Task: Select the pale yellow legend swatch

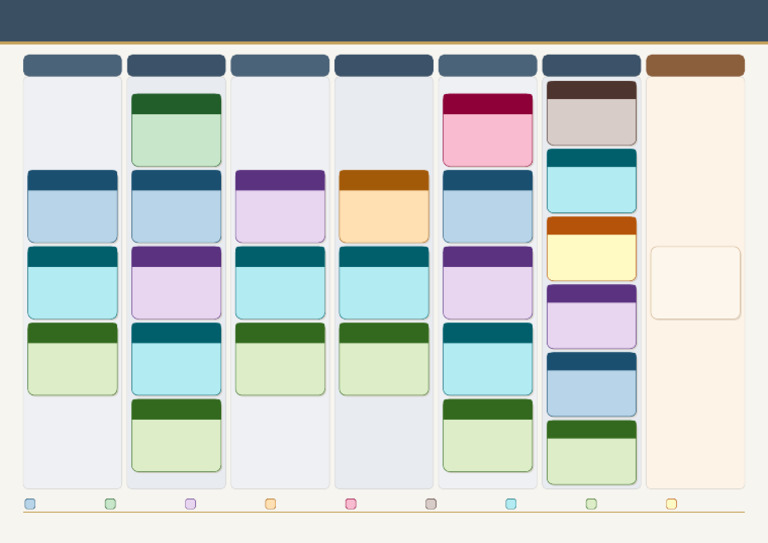Action: (x=672, y=504)
